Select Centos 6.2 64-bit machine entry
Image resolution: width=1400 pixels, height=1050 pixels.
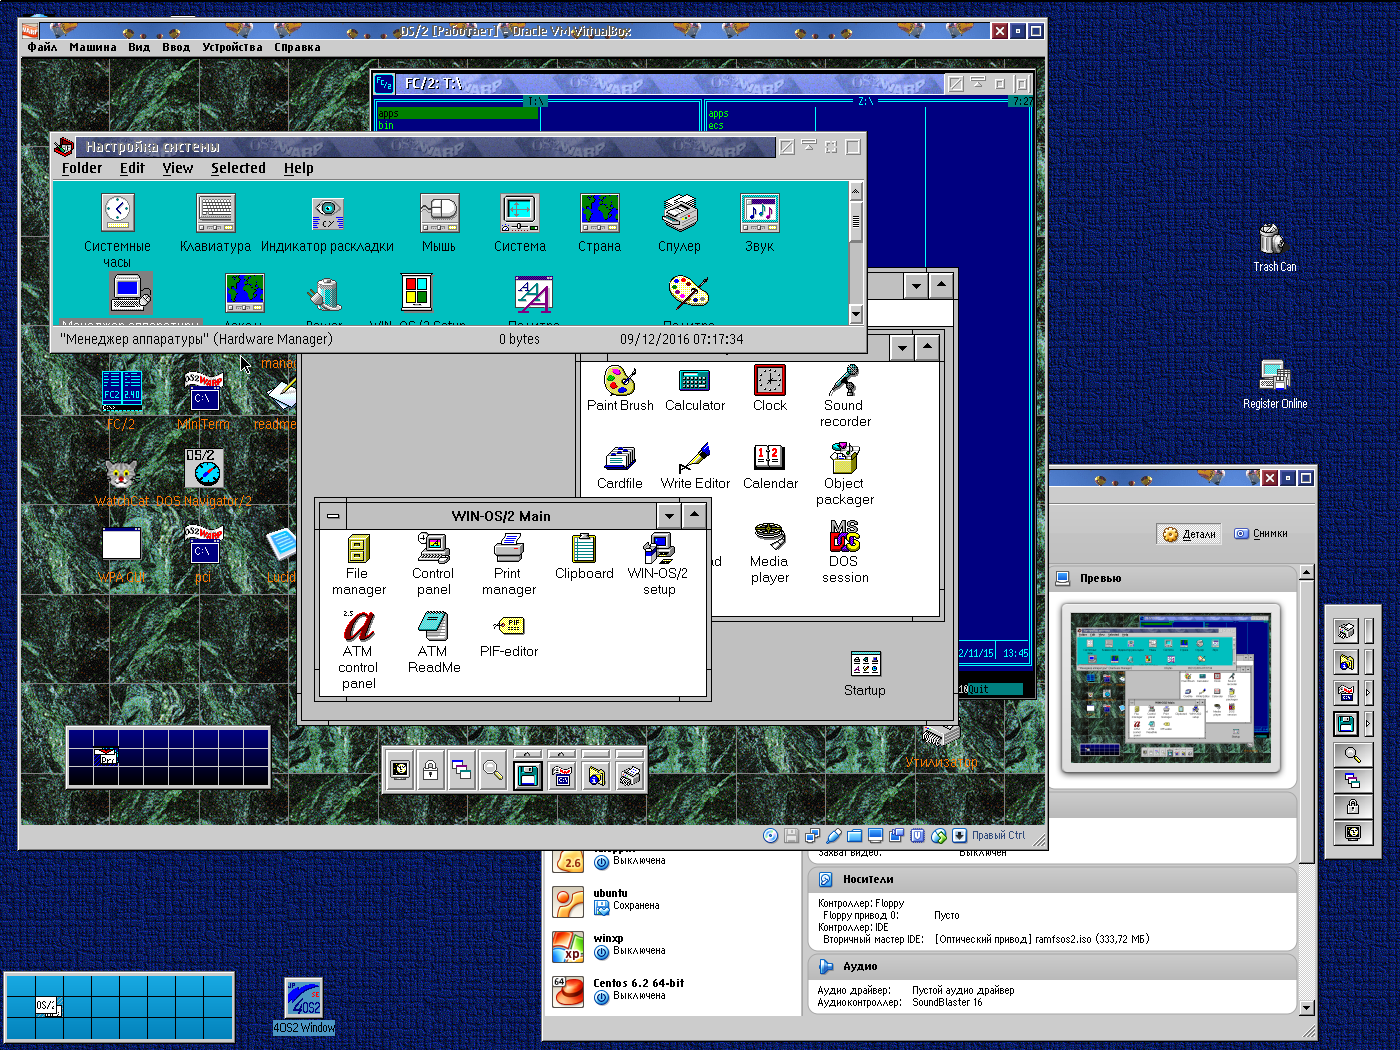pyautogui.click(x=672, y=990)
